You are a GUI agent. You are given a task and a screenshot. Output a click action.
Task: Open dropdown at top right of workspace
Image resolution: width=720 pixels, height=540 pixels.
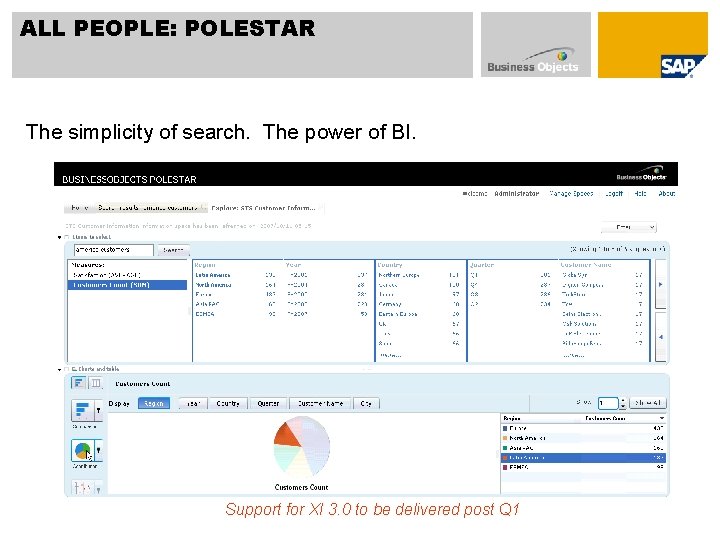pyautogui.click(x=629, y=227)
